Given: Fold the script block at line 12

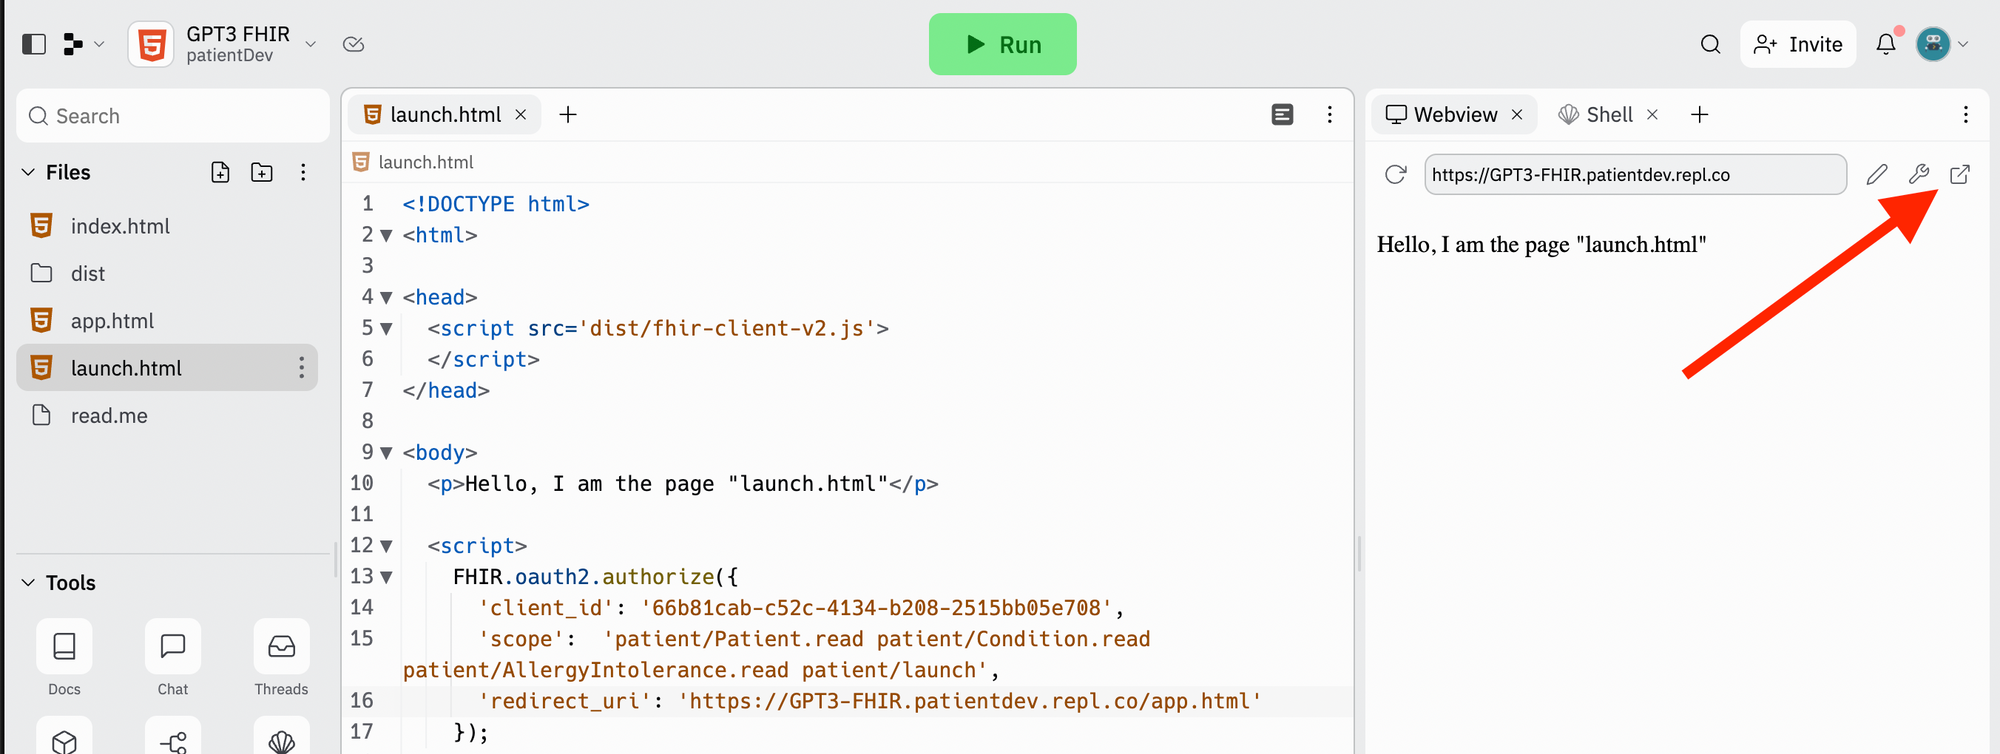Looking at the screenshot, I should 386,546.
